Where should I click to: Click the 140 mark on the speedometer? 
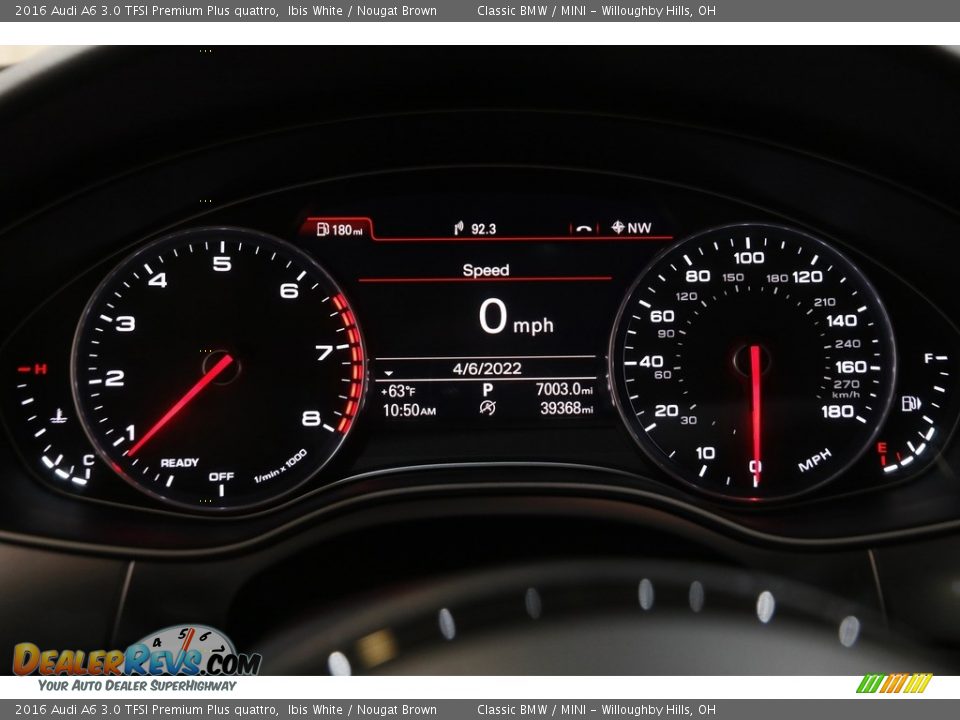click(841, 321)
